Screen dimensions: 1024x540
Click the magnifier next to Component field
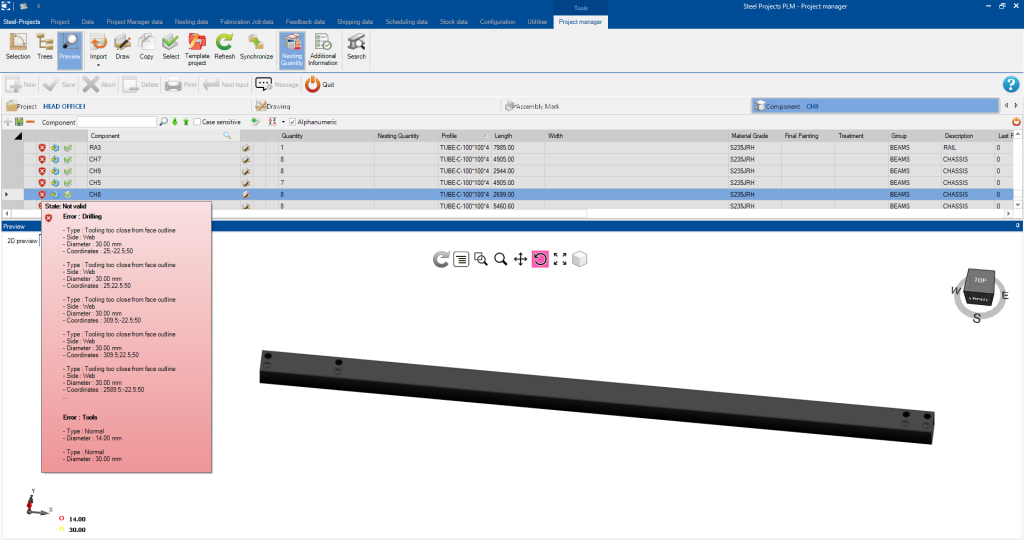coord(163,122)
